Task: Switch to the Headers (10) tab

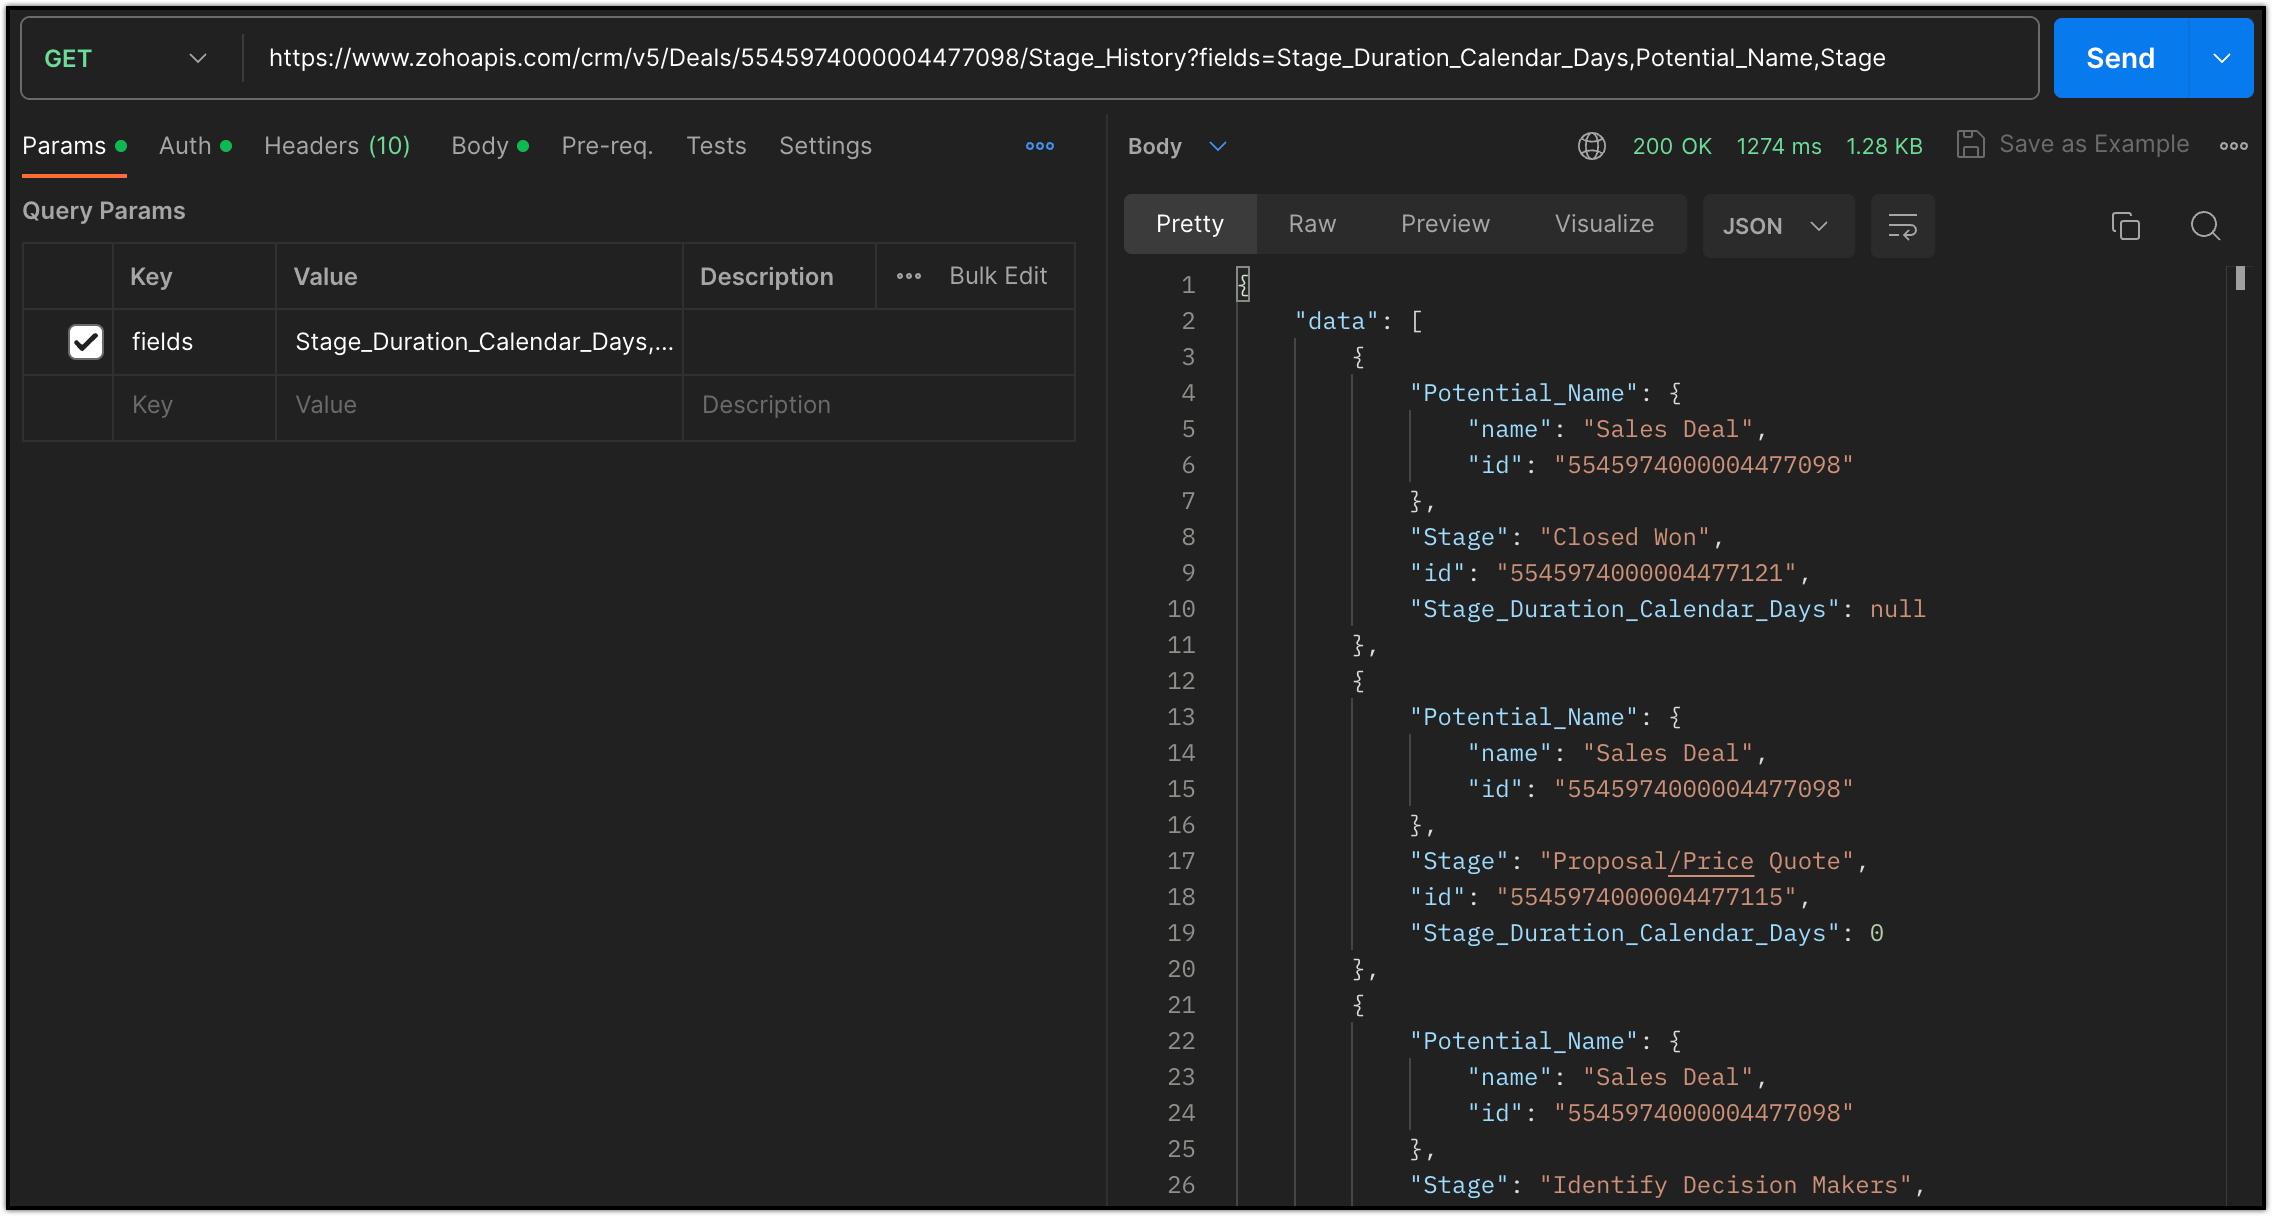Action: click(x=337, y=146)
